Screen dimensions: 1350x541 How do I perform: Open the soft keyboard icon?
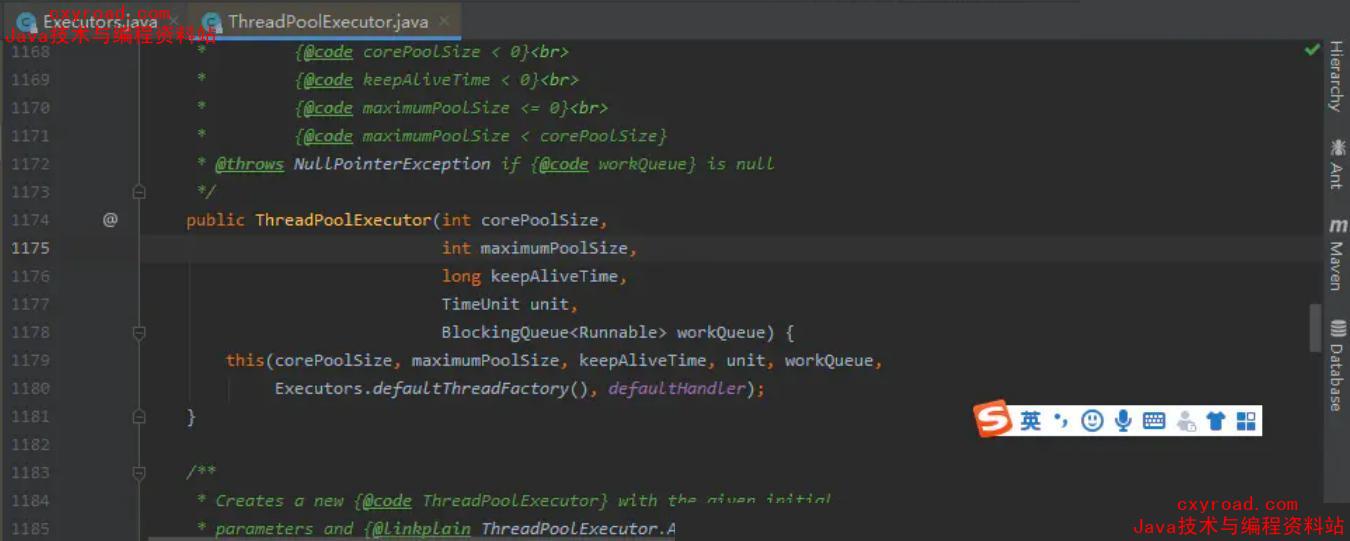click(1154, 421)
